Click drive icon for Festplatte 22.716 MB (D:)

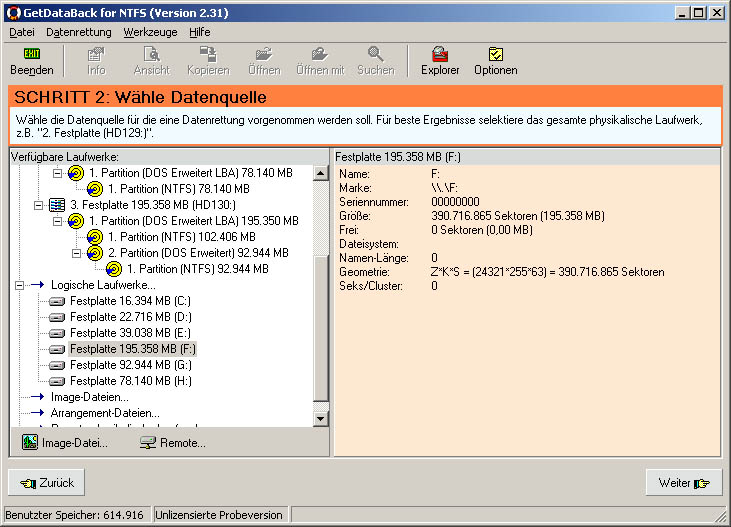click(57, 318)
